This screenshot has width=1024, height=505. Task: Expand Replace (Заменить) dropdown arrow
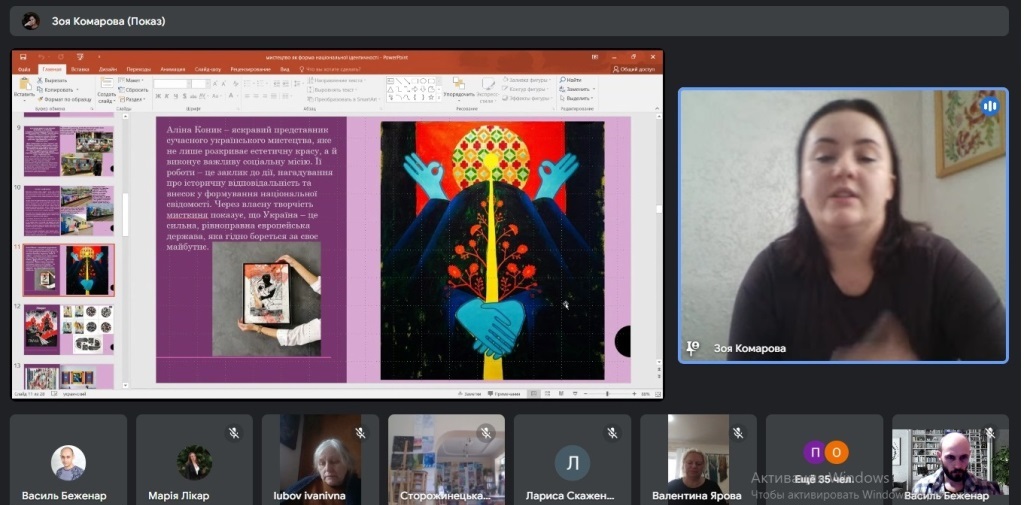pyautogui.click(x=593, y=89)
